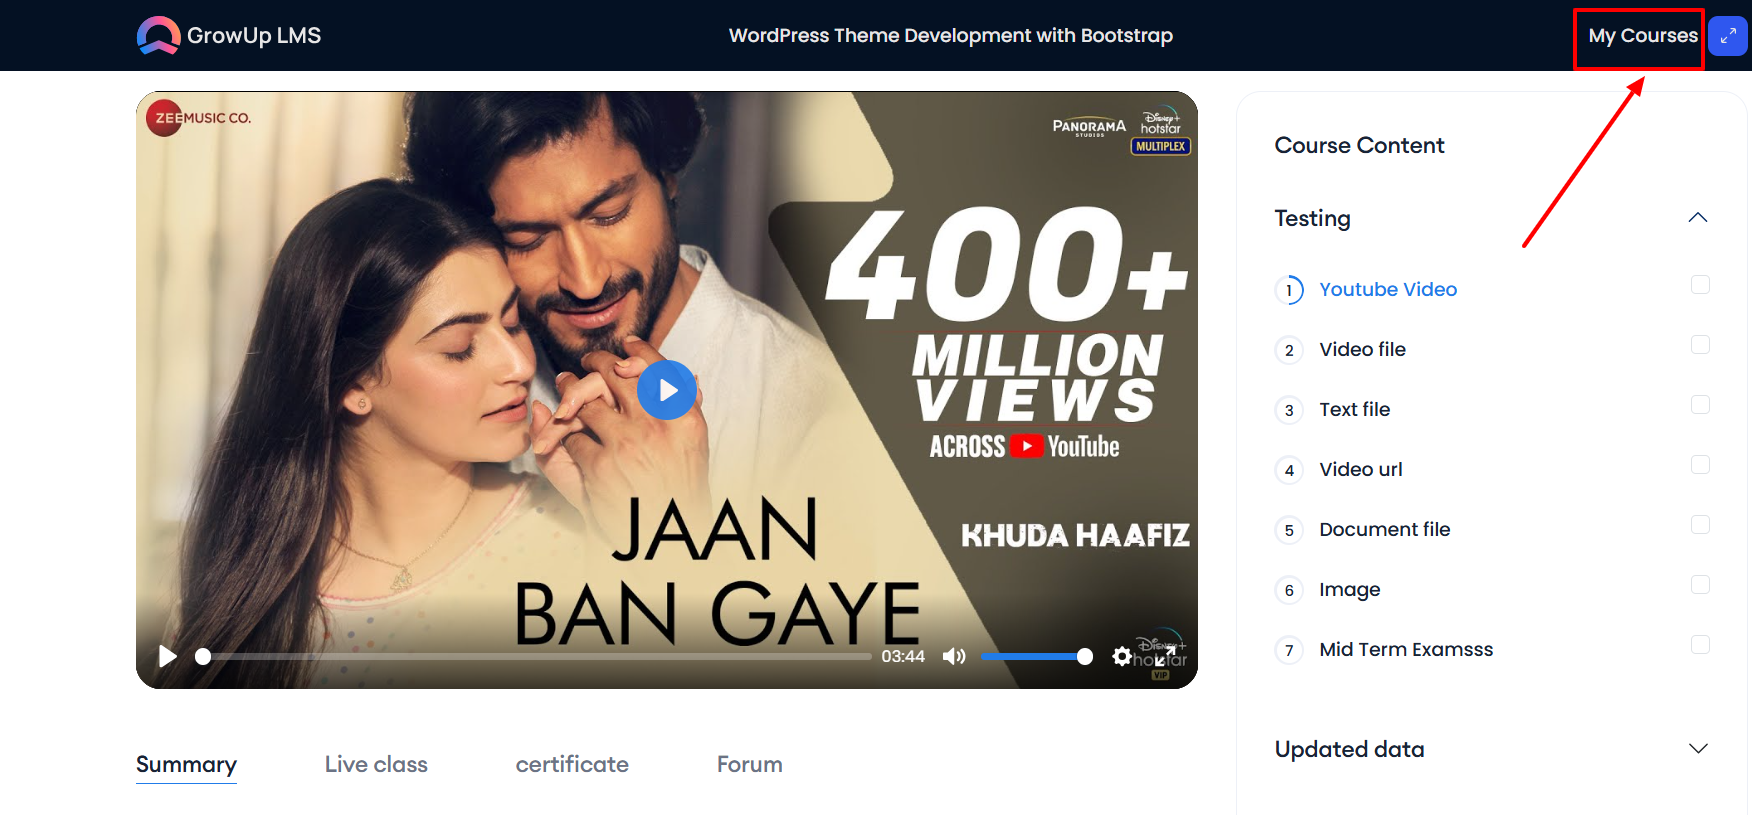
Task: Click the GrowUp LMS logo icon
Action: [158, 35]
